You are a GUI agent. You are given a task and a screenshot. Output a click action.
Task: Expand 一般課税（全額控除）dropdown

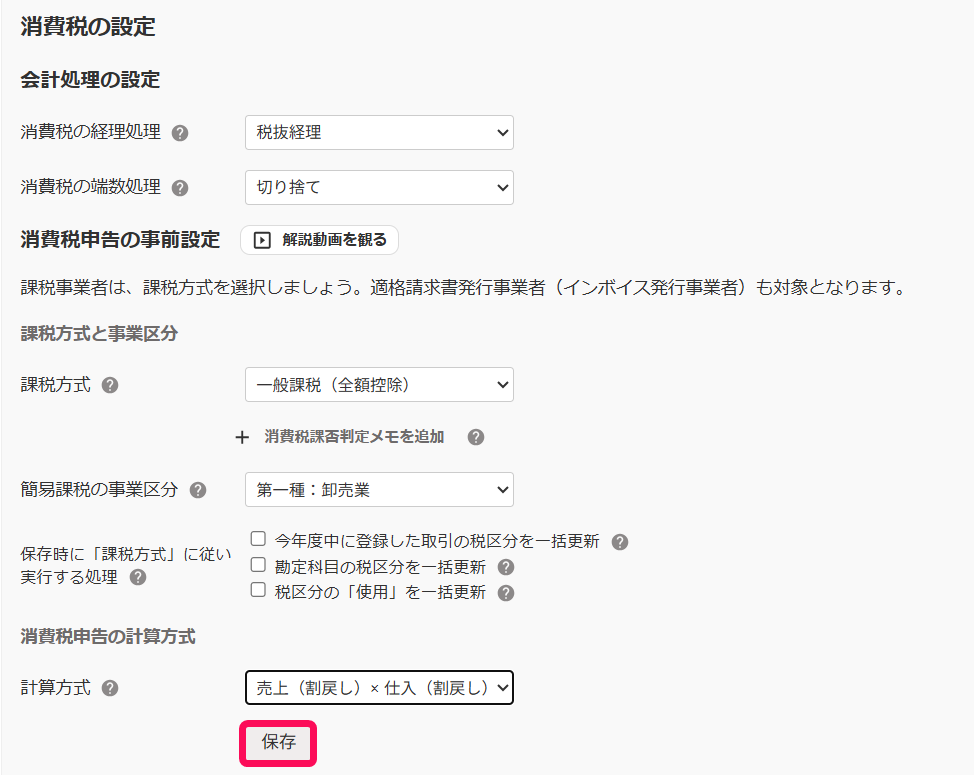[380, 385]
